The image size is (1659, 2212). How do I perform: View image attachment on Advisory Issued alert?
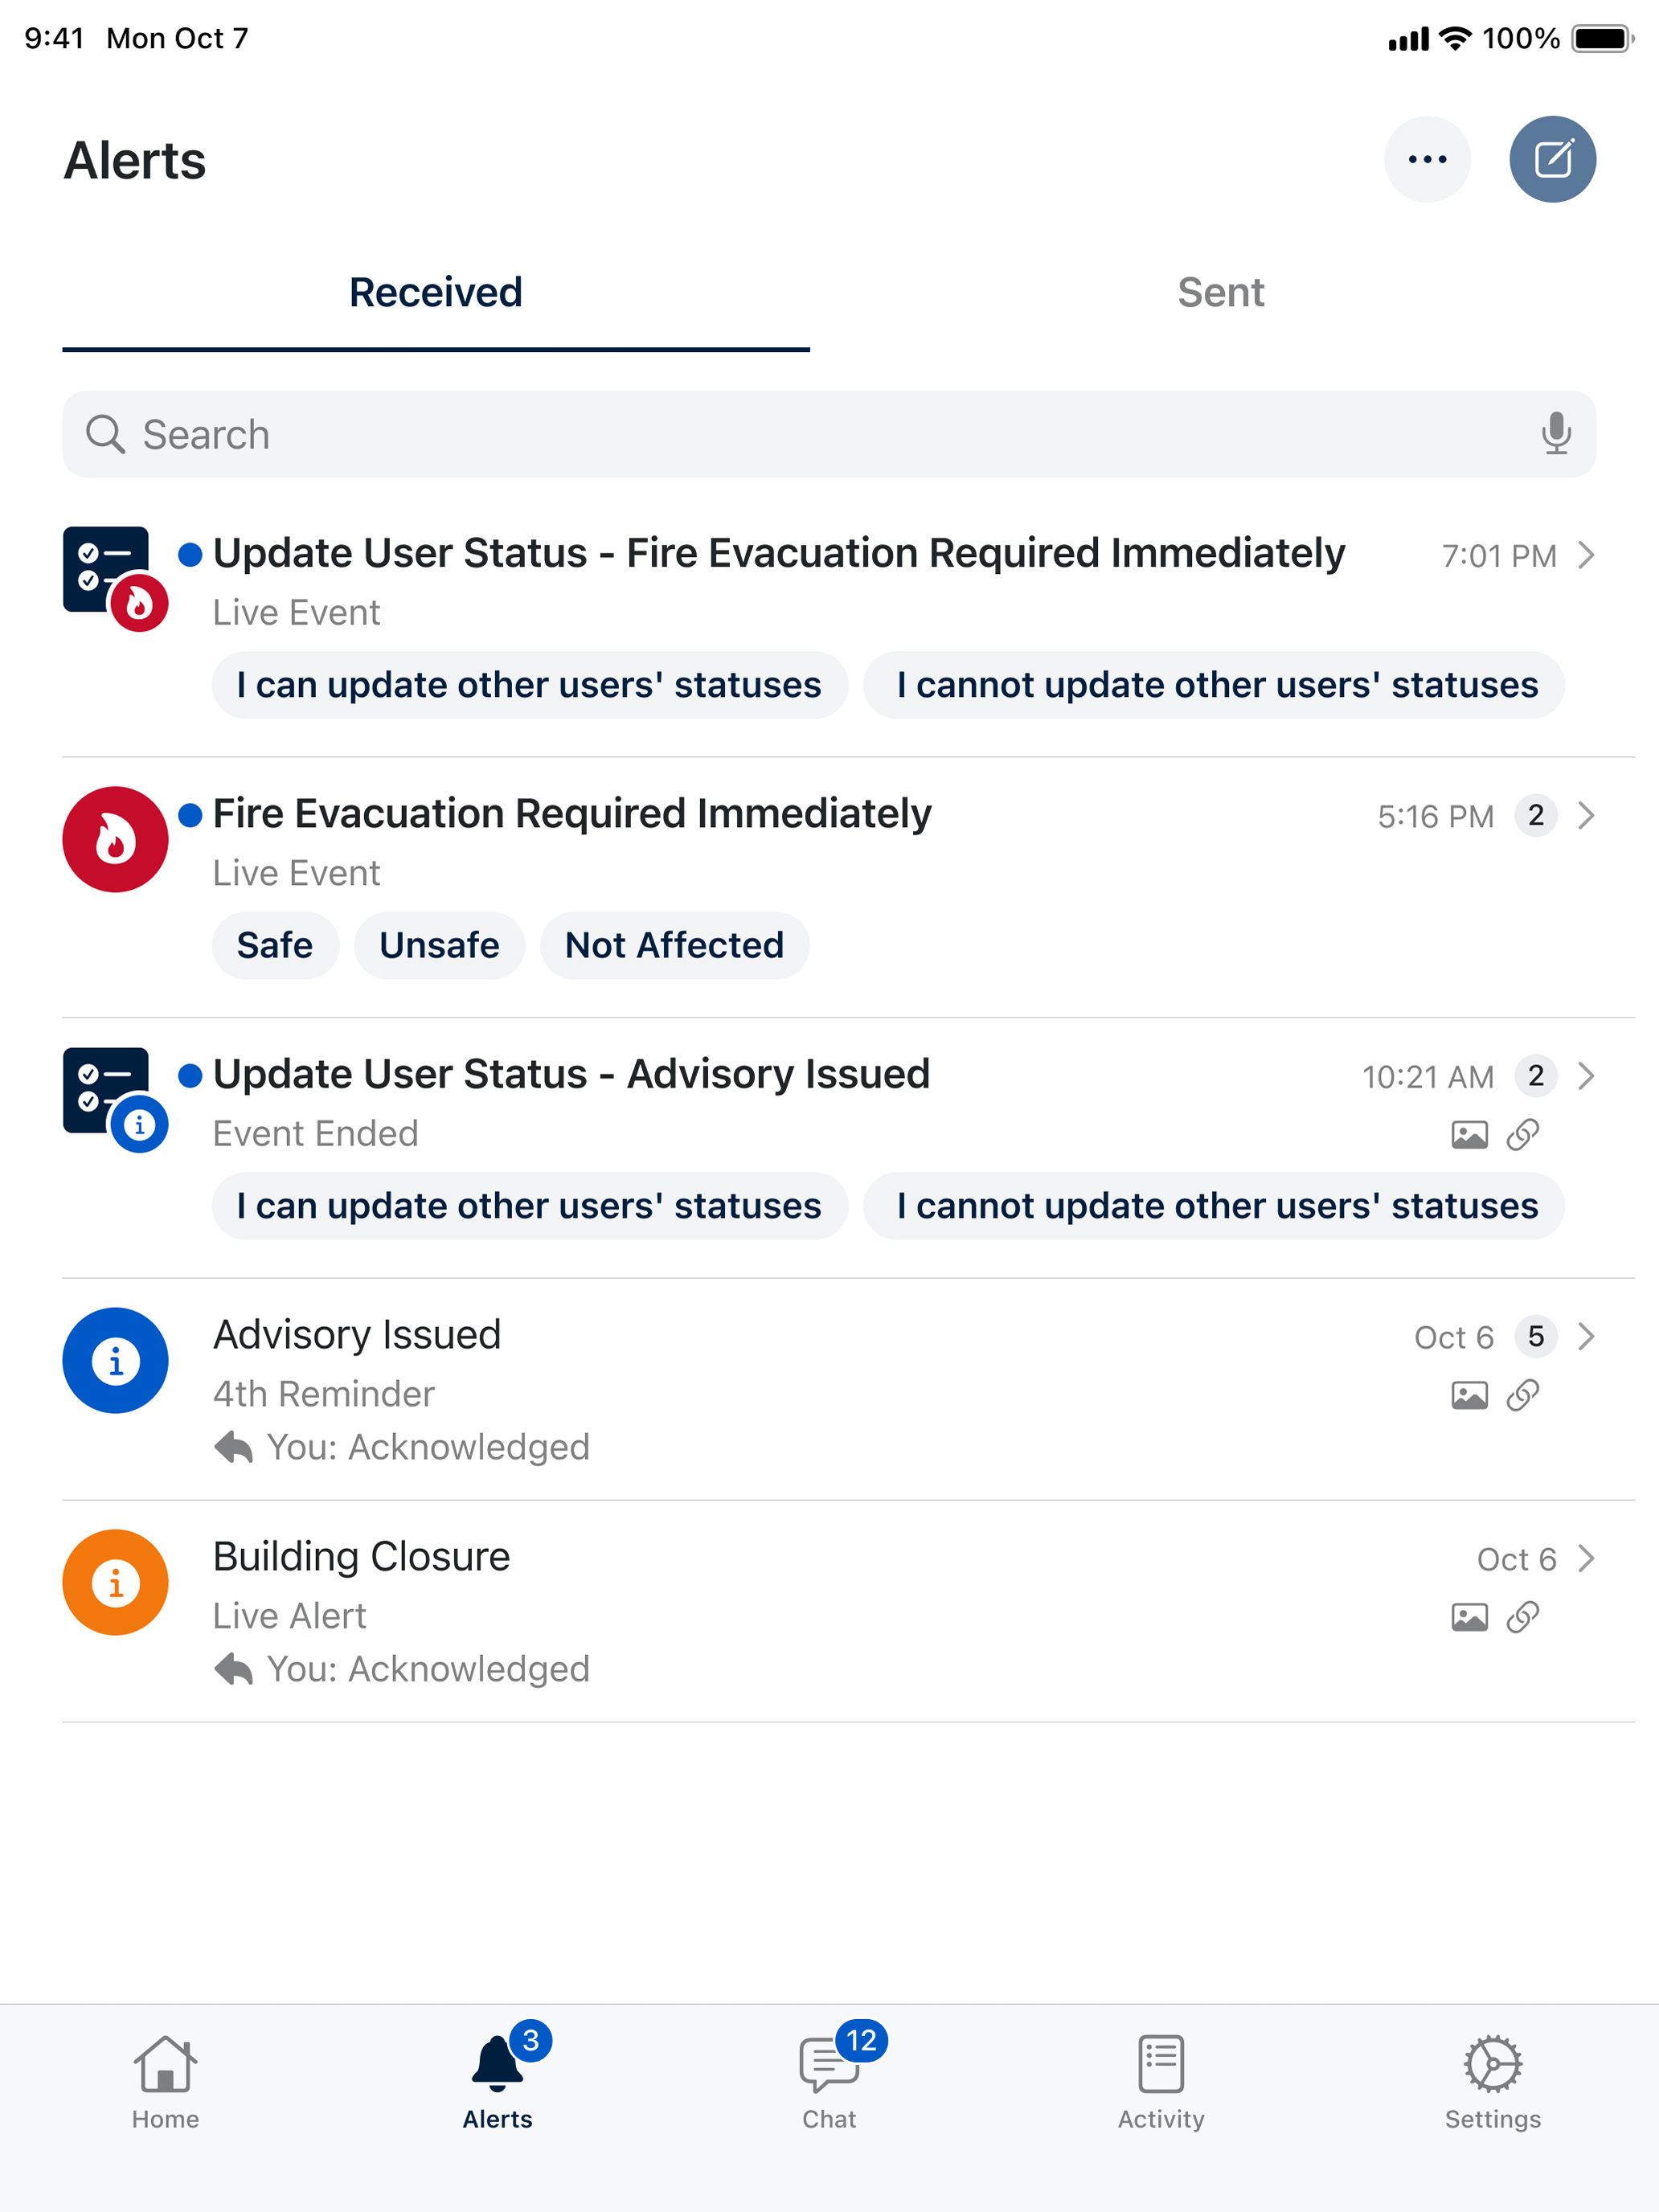point(1469,1395)
